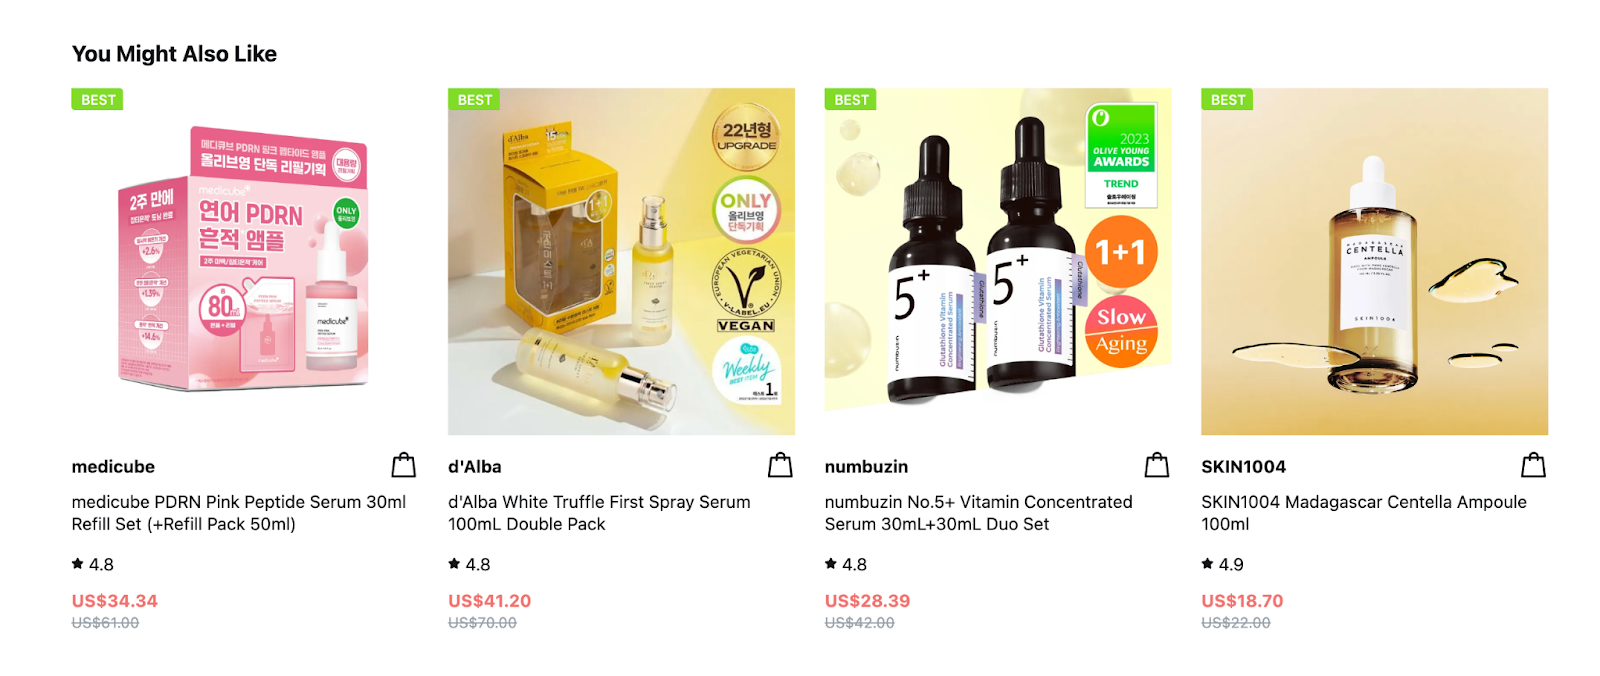Open d'Alba White Truffle First Spray Serum title

599,513
